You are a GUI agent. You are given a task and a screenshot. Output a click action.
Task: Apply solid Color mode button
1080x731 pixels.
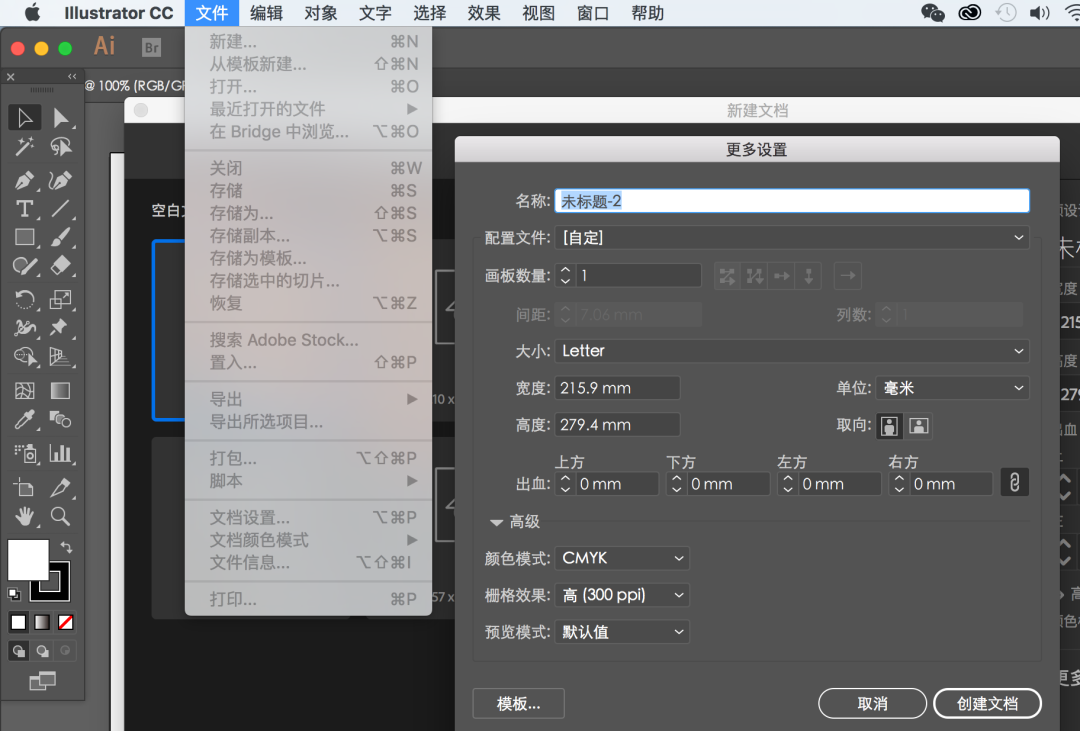[19, 623]
